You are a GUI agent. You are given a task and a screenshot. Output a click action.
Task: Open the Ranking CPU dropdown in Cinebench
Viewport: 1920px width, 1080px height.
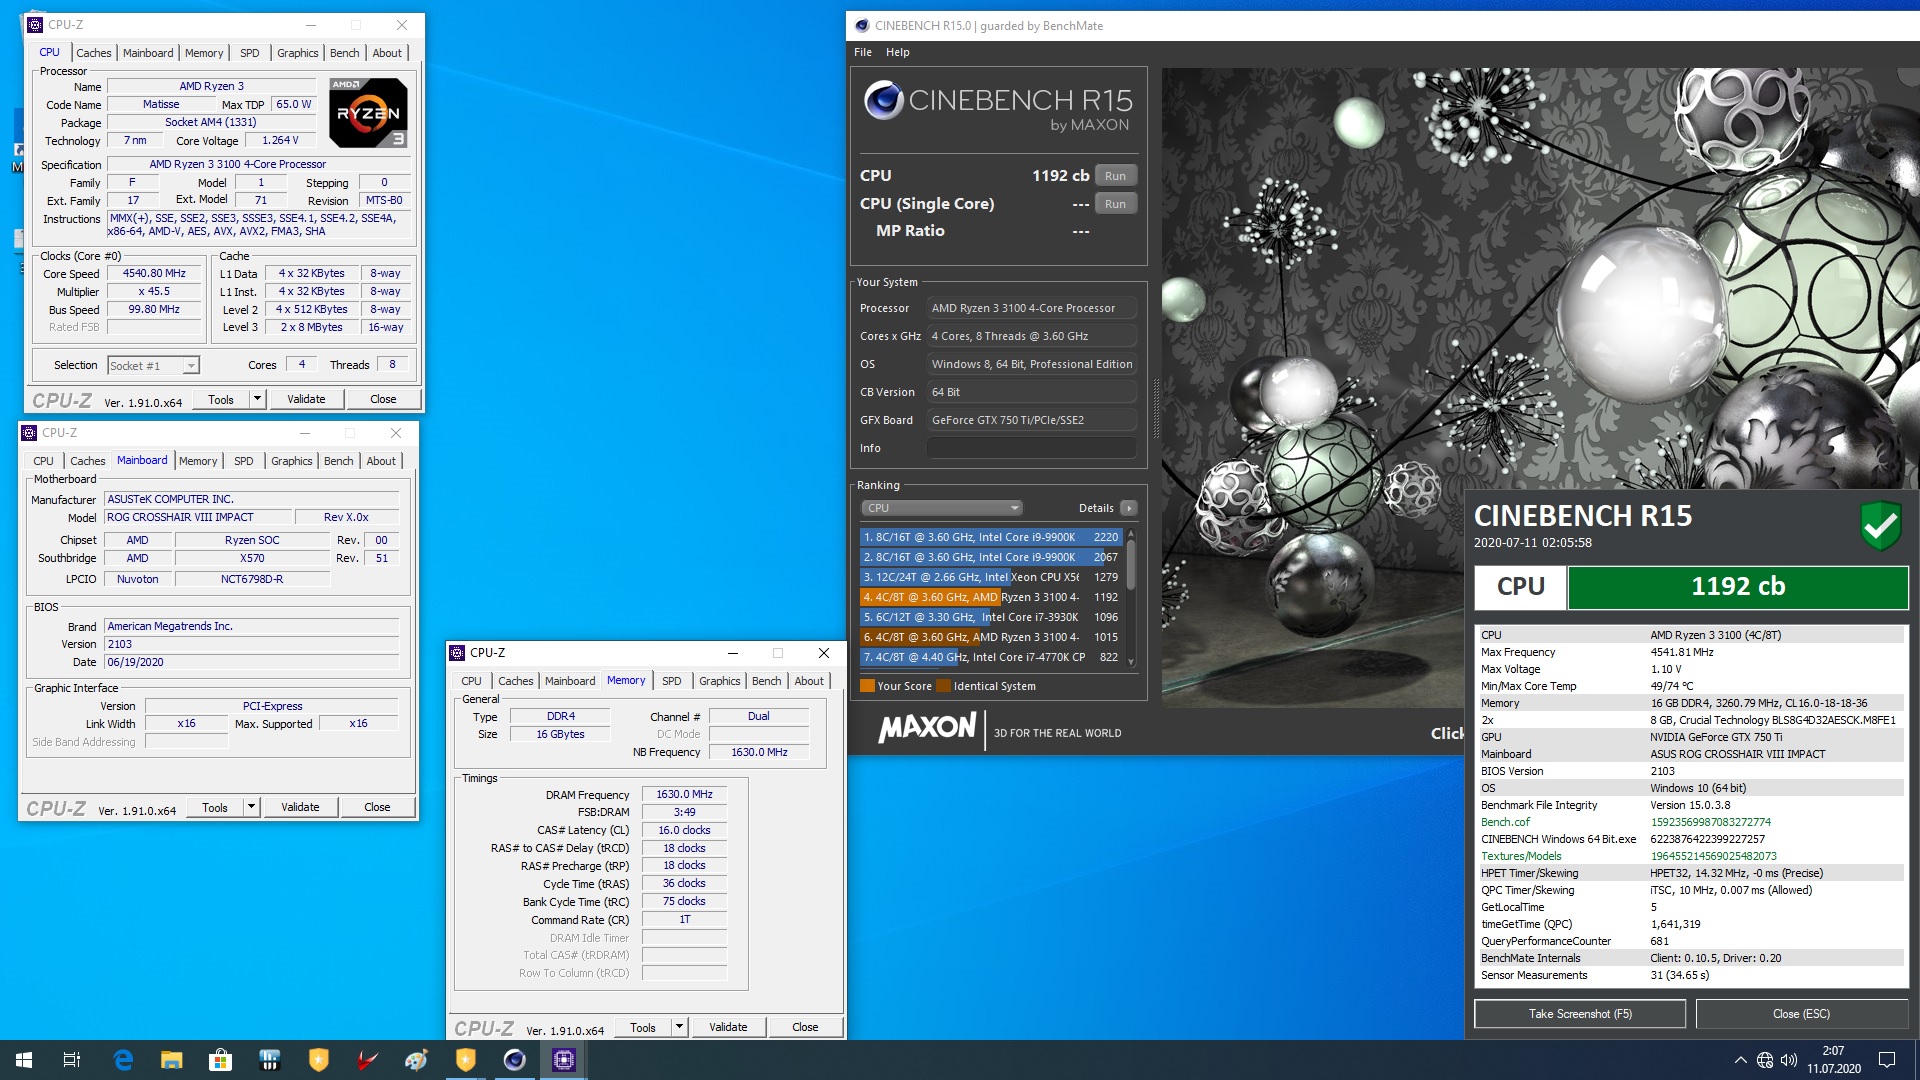(942, 508)
